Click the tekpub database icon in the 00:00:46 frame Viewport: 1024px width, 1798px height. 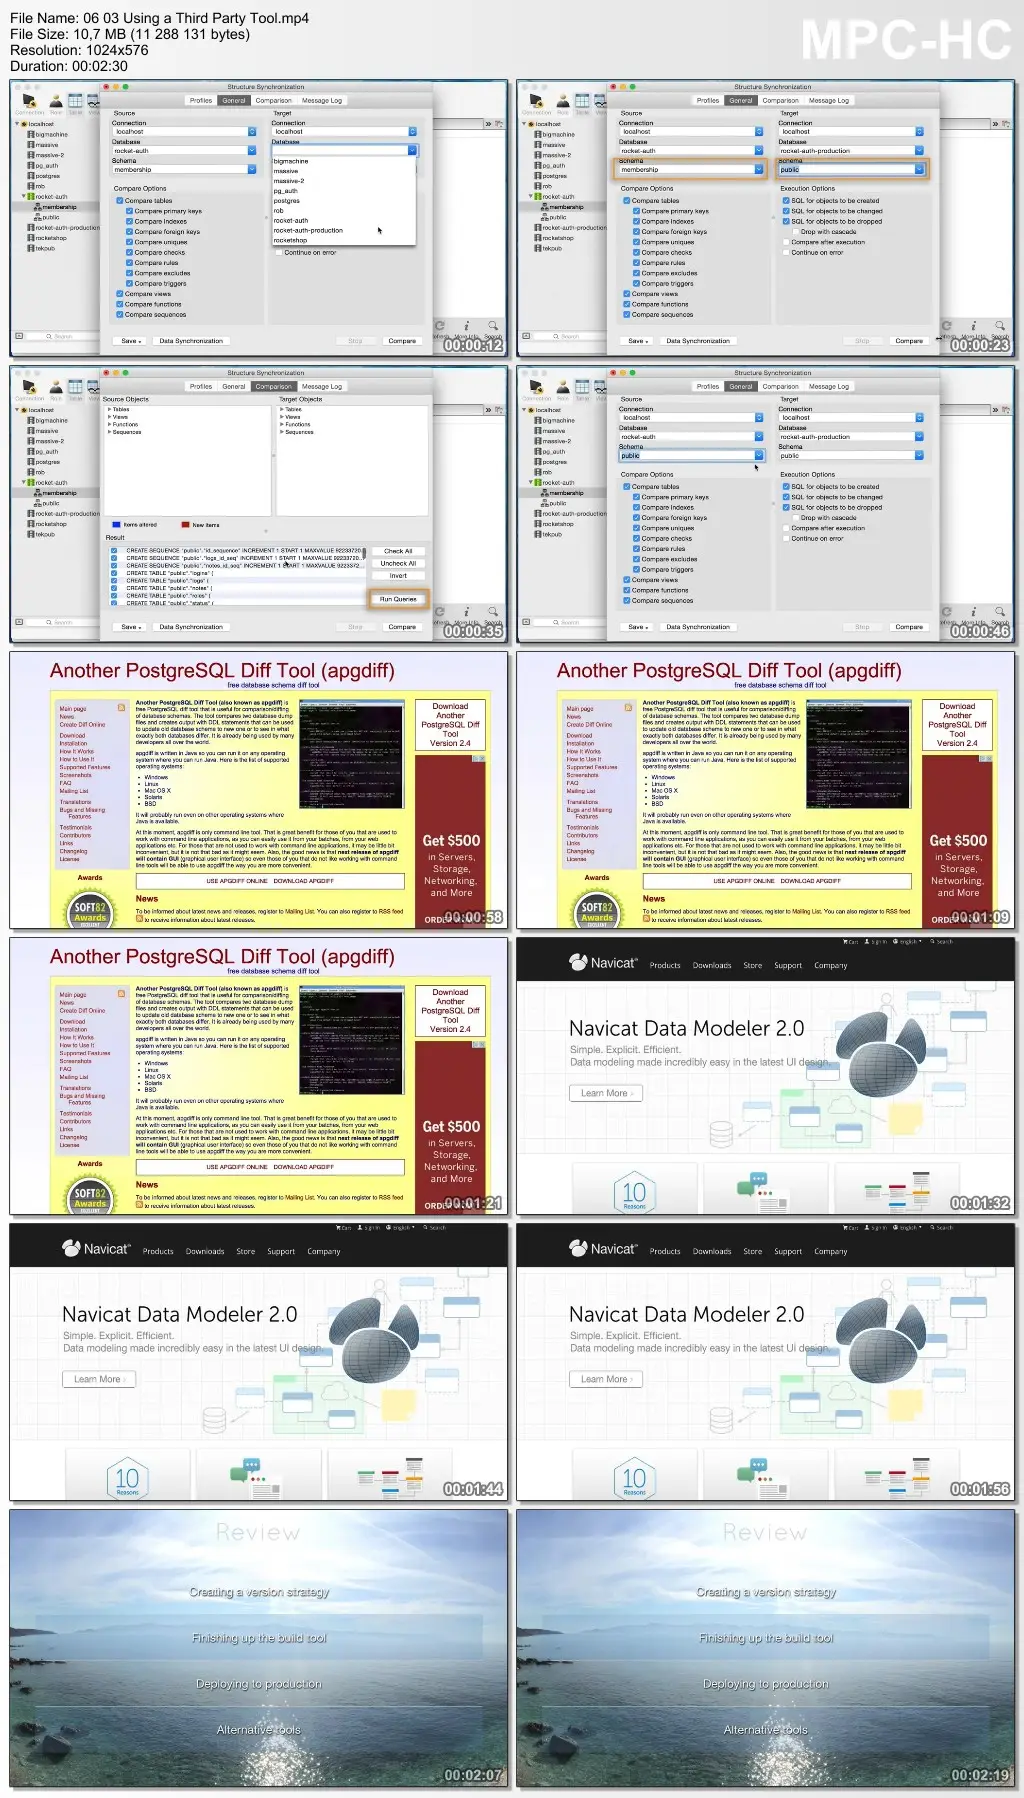tap(538, 534)
